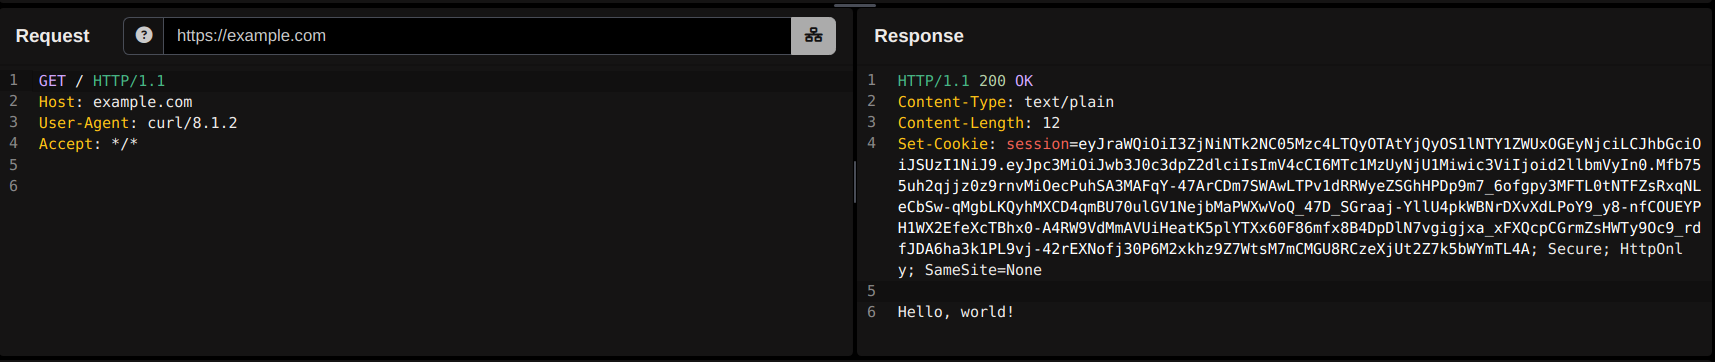This screenshot has width=1715, height=362.
Task: Click the Set-Cookie header name
Action: point(942,144)
